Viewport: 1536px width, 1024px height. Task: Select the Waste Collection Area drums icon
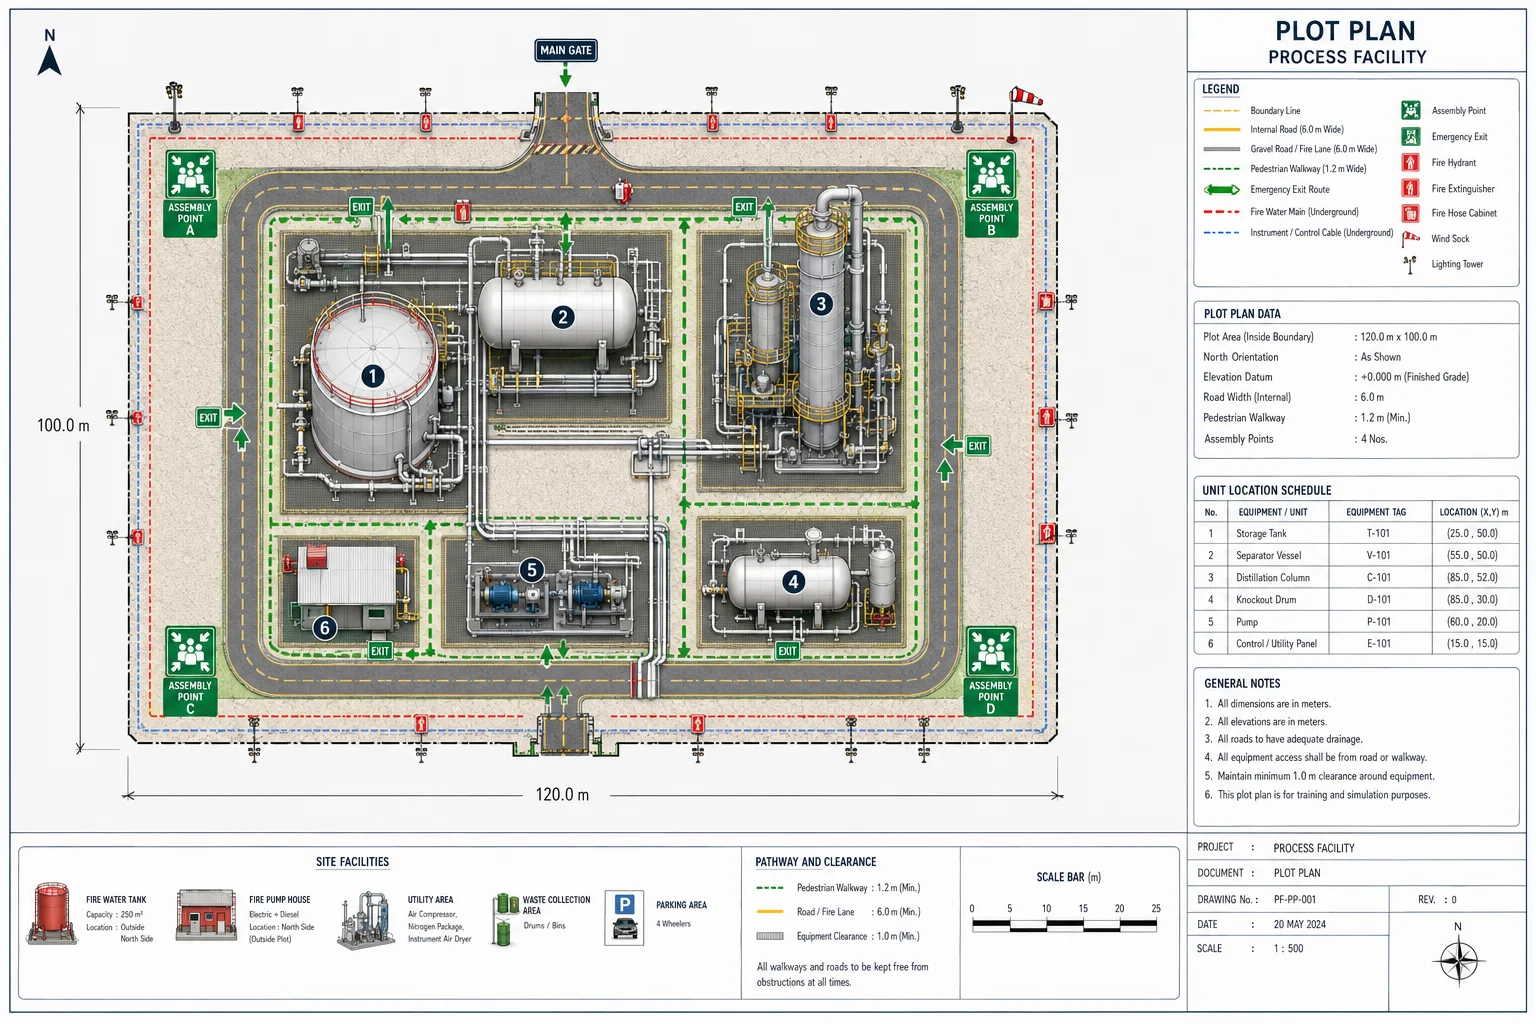(x=506, y=919)
